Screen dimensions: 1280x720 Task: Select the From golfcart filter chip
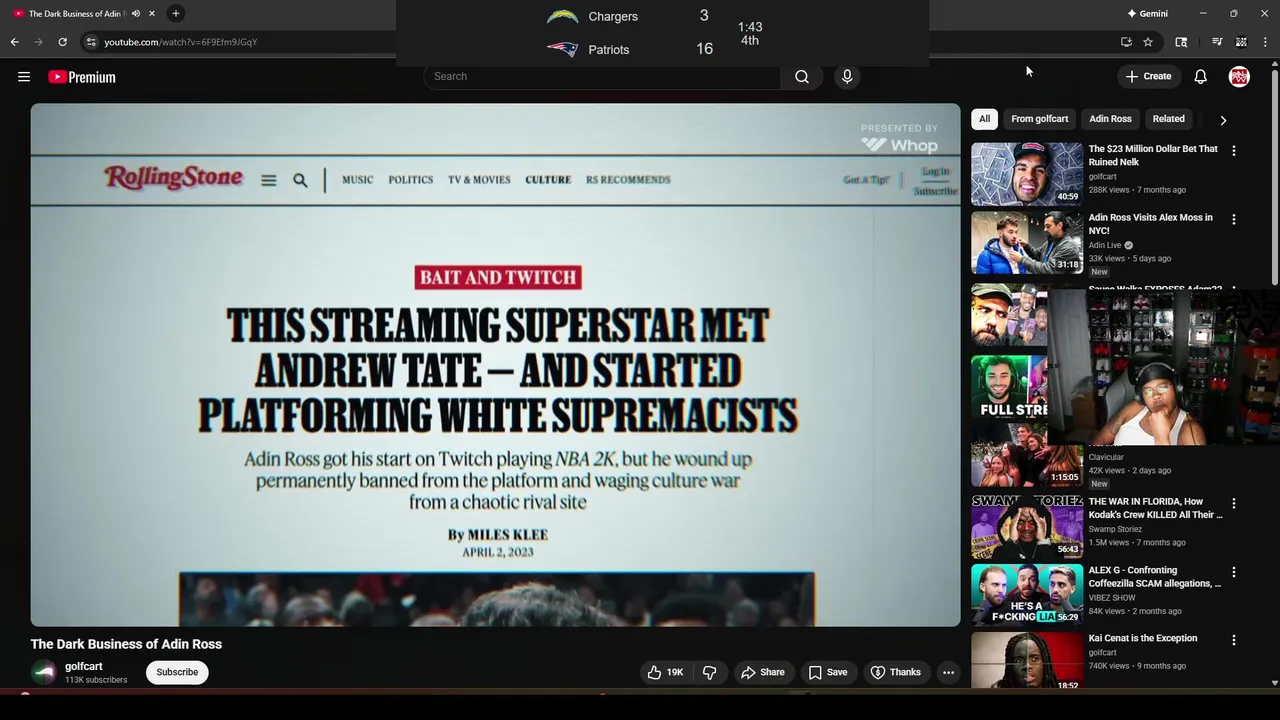coord(1039,119)
